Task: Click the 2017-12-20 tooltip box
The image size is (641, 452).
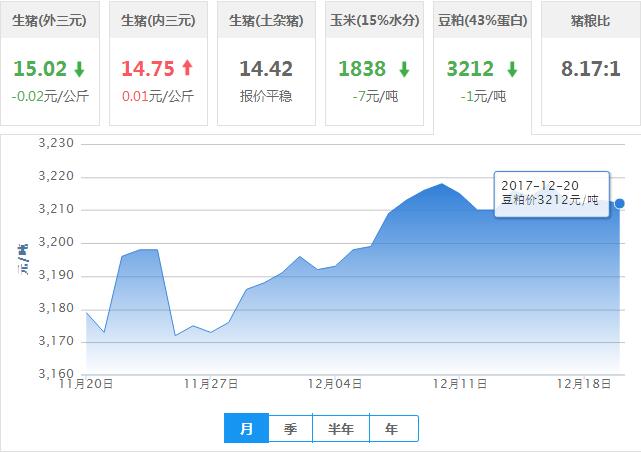Action: click(x=552, y=194)
